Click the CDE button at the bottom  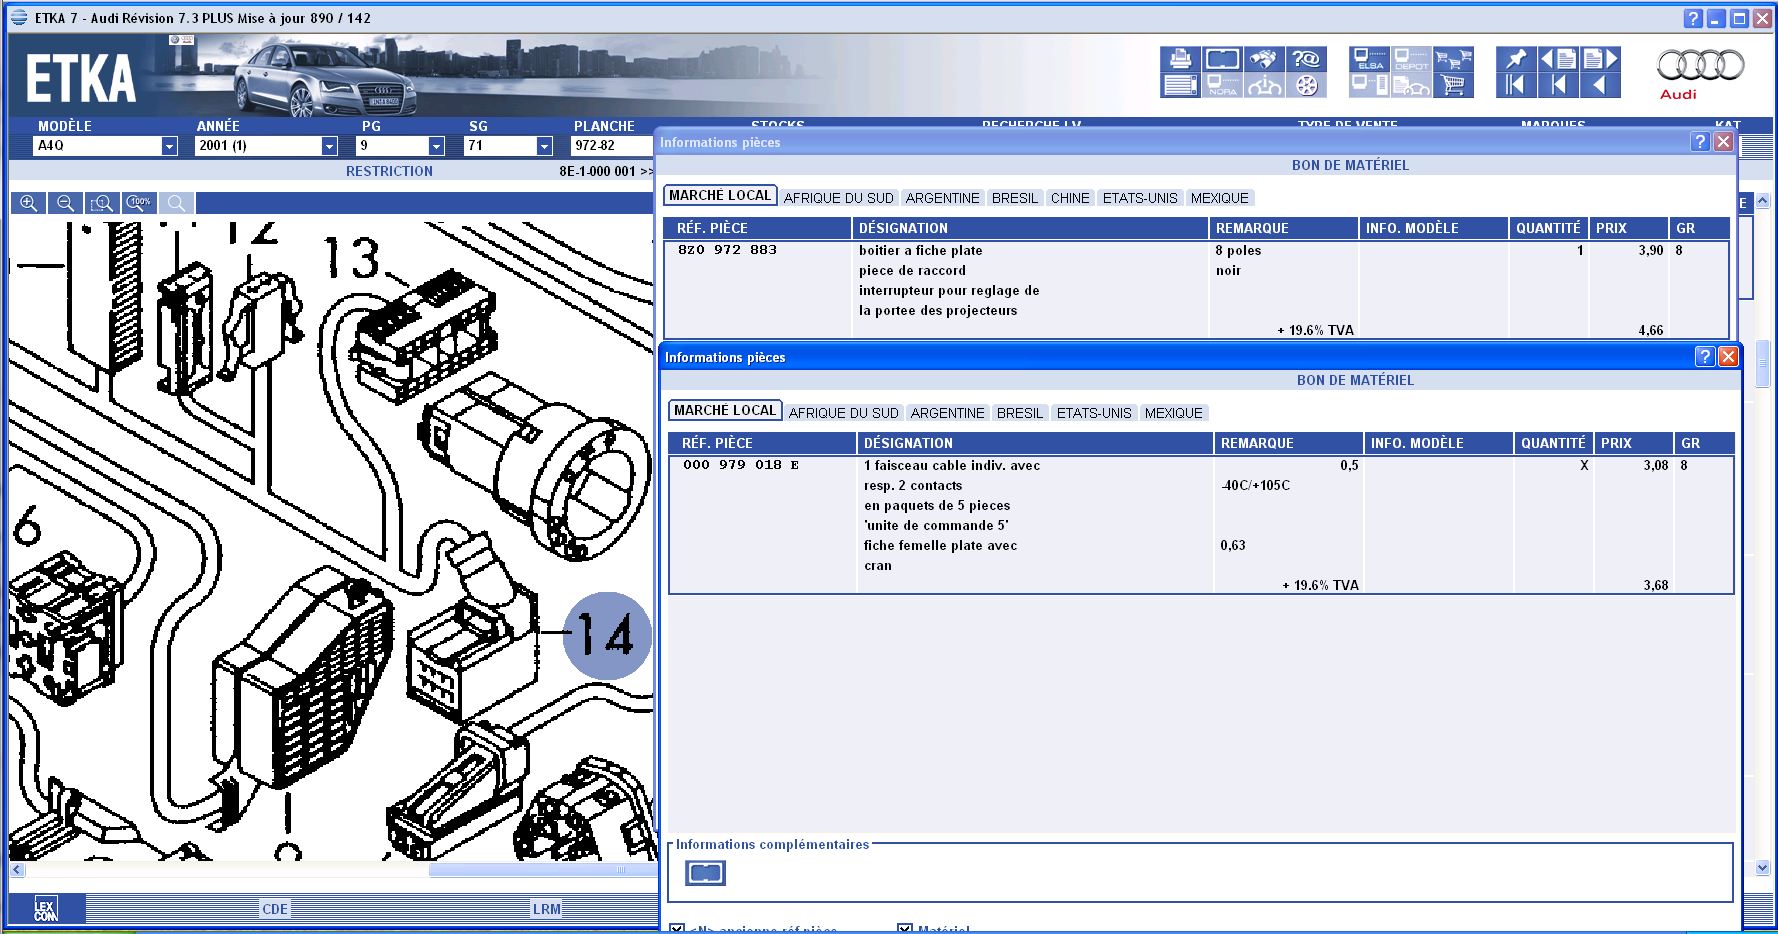click(274, 909)
